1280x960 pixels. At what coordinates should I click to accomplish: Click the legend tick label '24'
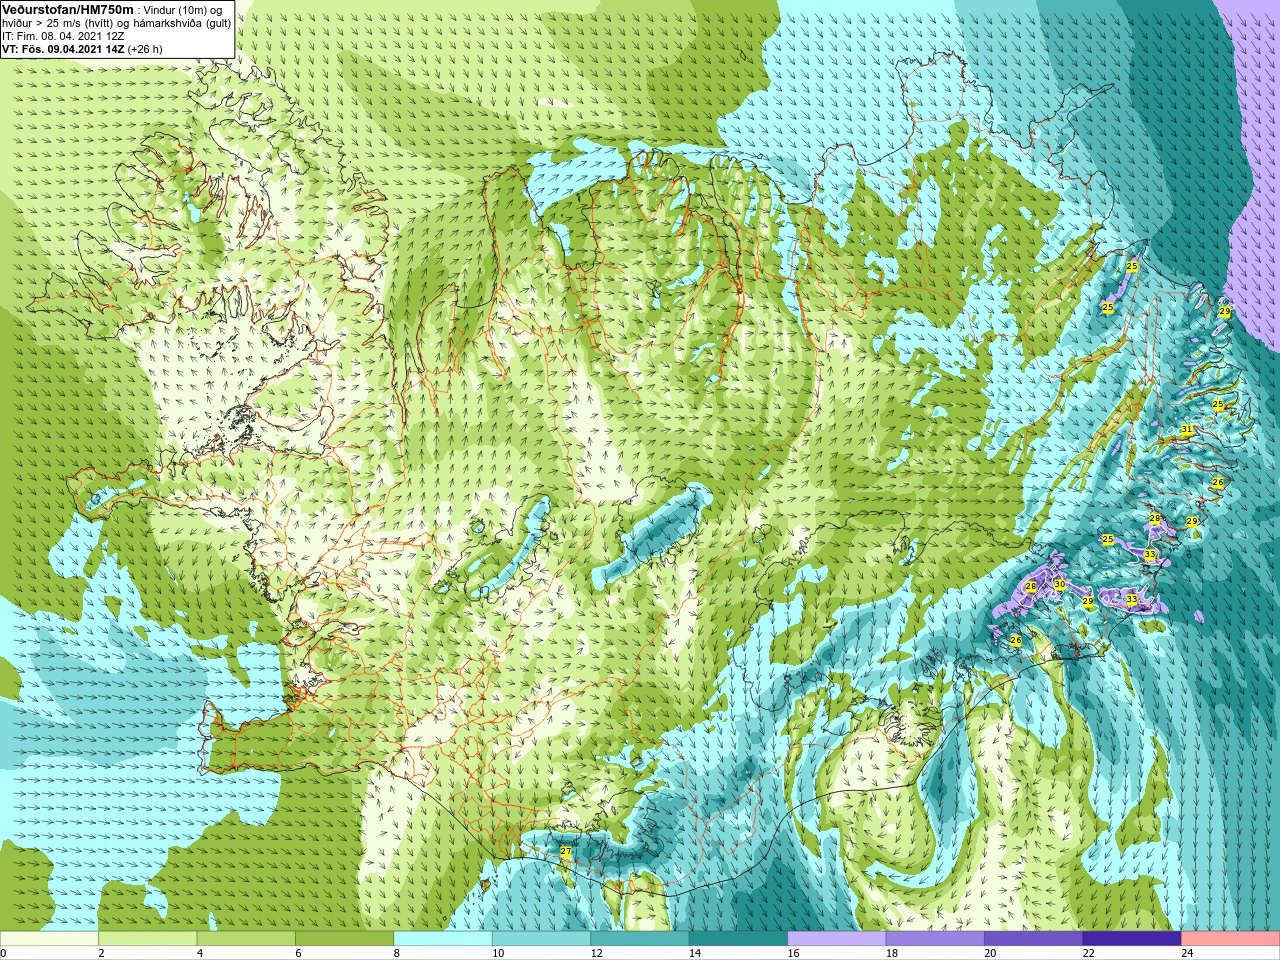1187,953
